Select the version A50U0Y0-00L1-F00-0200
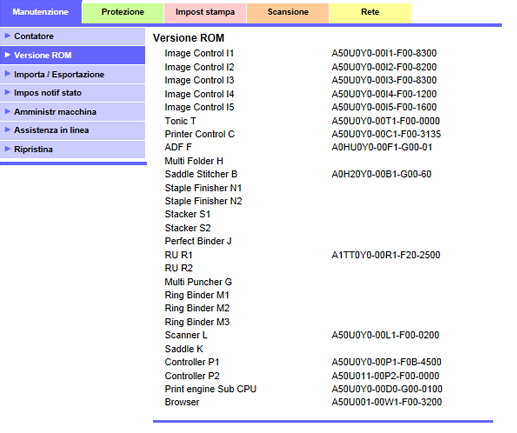 coord(385,335)
